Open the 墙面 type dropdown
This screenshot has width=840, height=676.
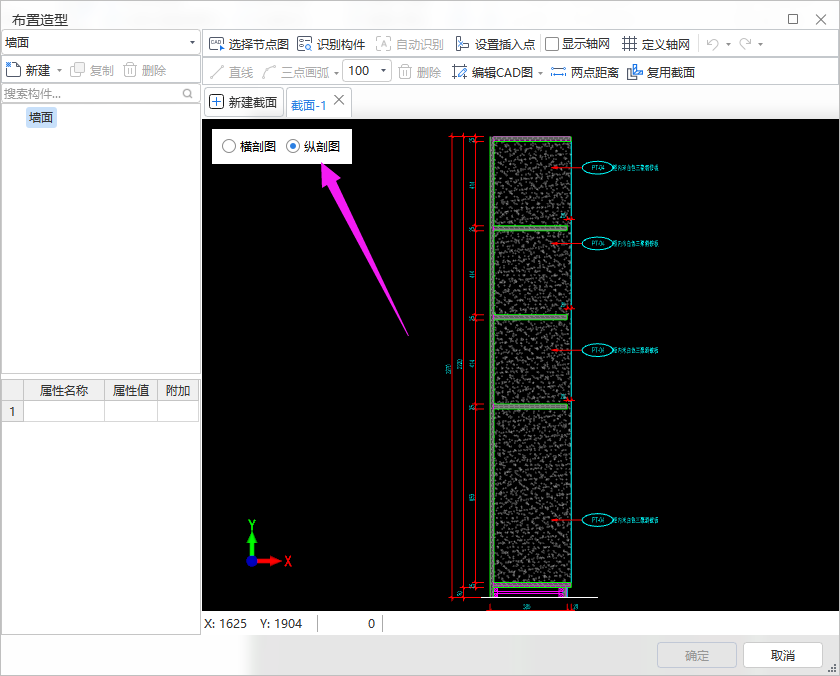pyautogui.click(x=100, y=43)
